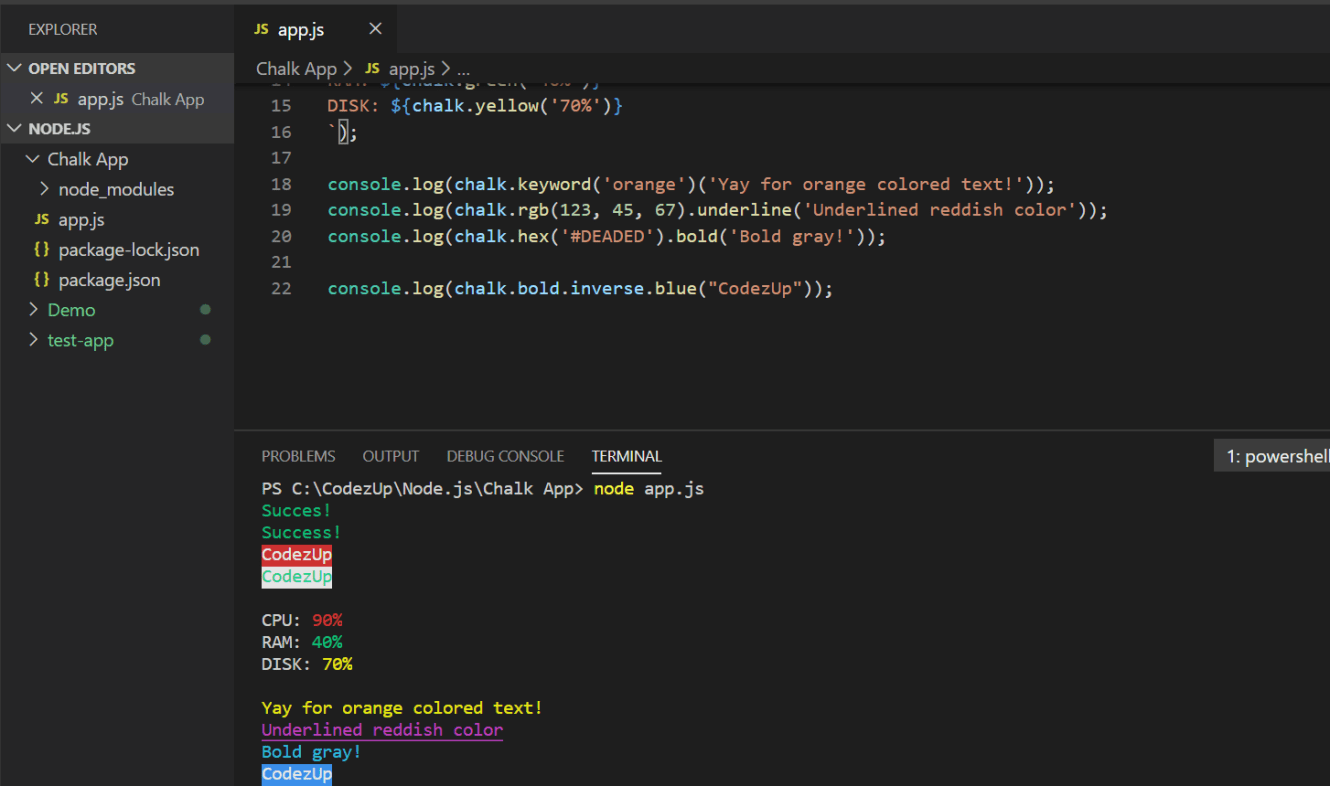Collapse the NODE.JS section
The width and height of the screenshot is (1330, 786).
14,128
